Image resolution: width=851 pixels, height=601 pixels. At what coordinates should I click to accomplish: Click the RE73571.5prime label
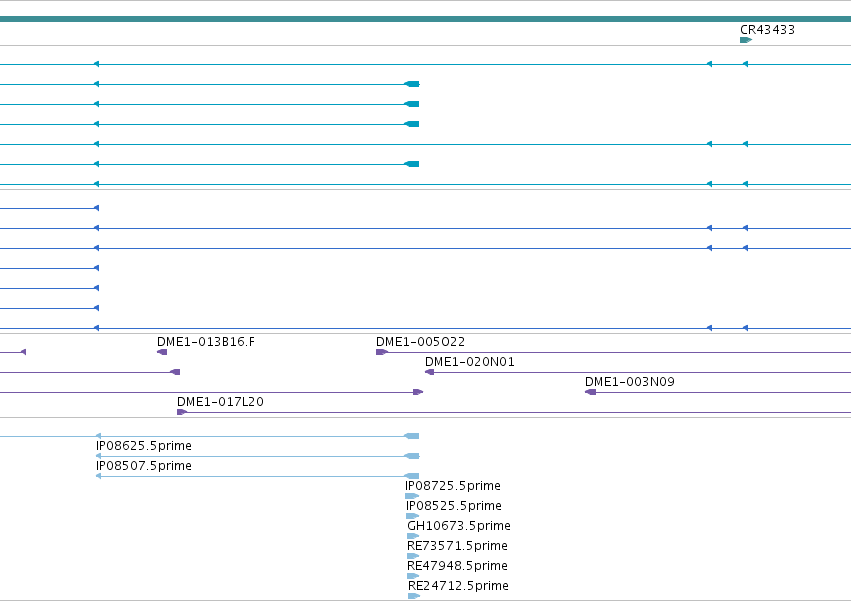(x=458, y=546)
